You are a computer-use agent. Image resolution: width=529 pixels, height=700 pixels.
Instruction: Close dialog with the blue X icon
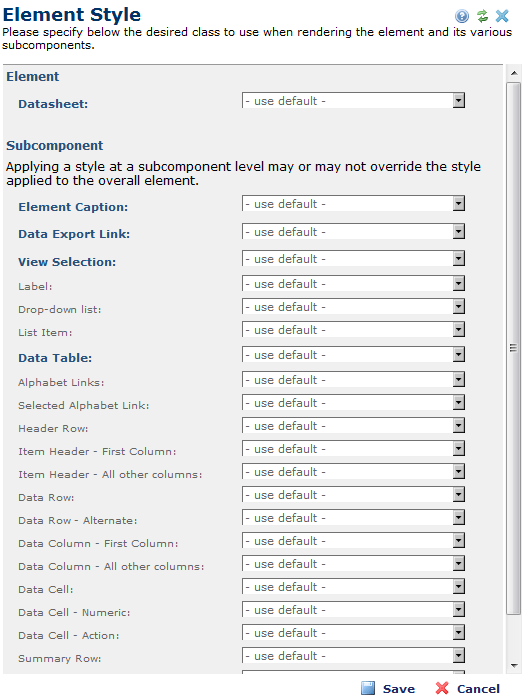pos(502,16)
